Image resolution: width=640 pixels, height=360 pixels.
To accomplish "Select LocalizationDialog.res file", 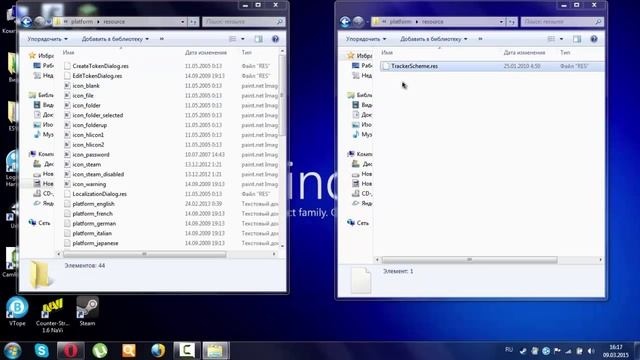I will pyautogui.click(x=99, y=194).
